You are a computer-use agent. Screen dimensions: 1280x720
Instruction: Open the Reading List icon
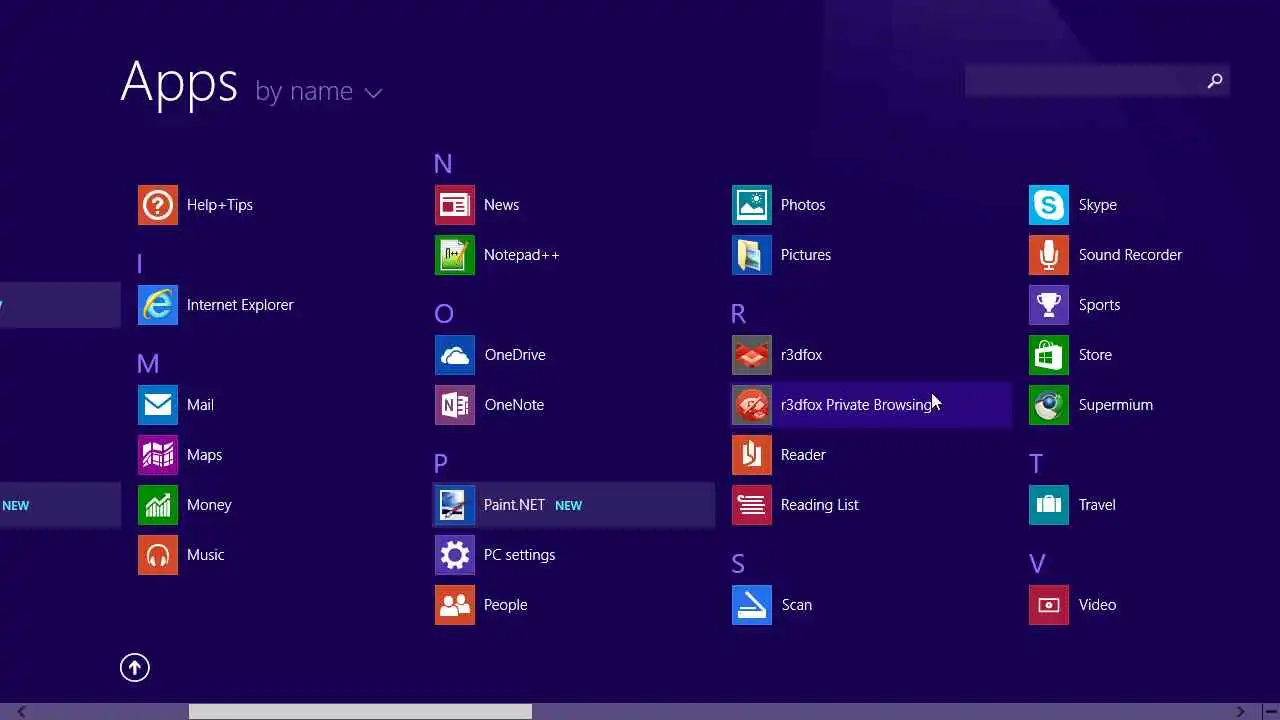752,505
